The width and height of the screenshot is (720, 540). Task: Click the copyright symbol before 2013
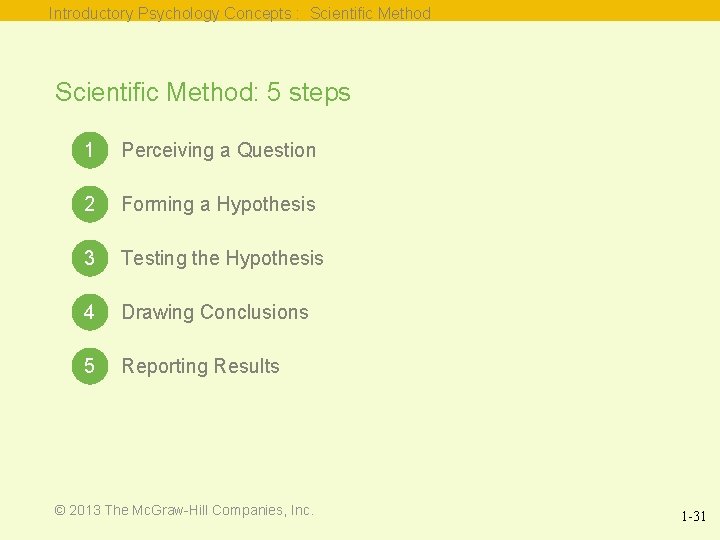coord(60,510)
